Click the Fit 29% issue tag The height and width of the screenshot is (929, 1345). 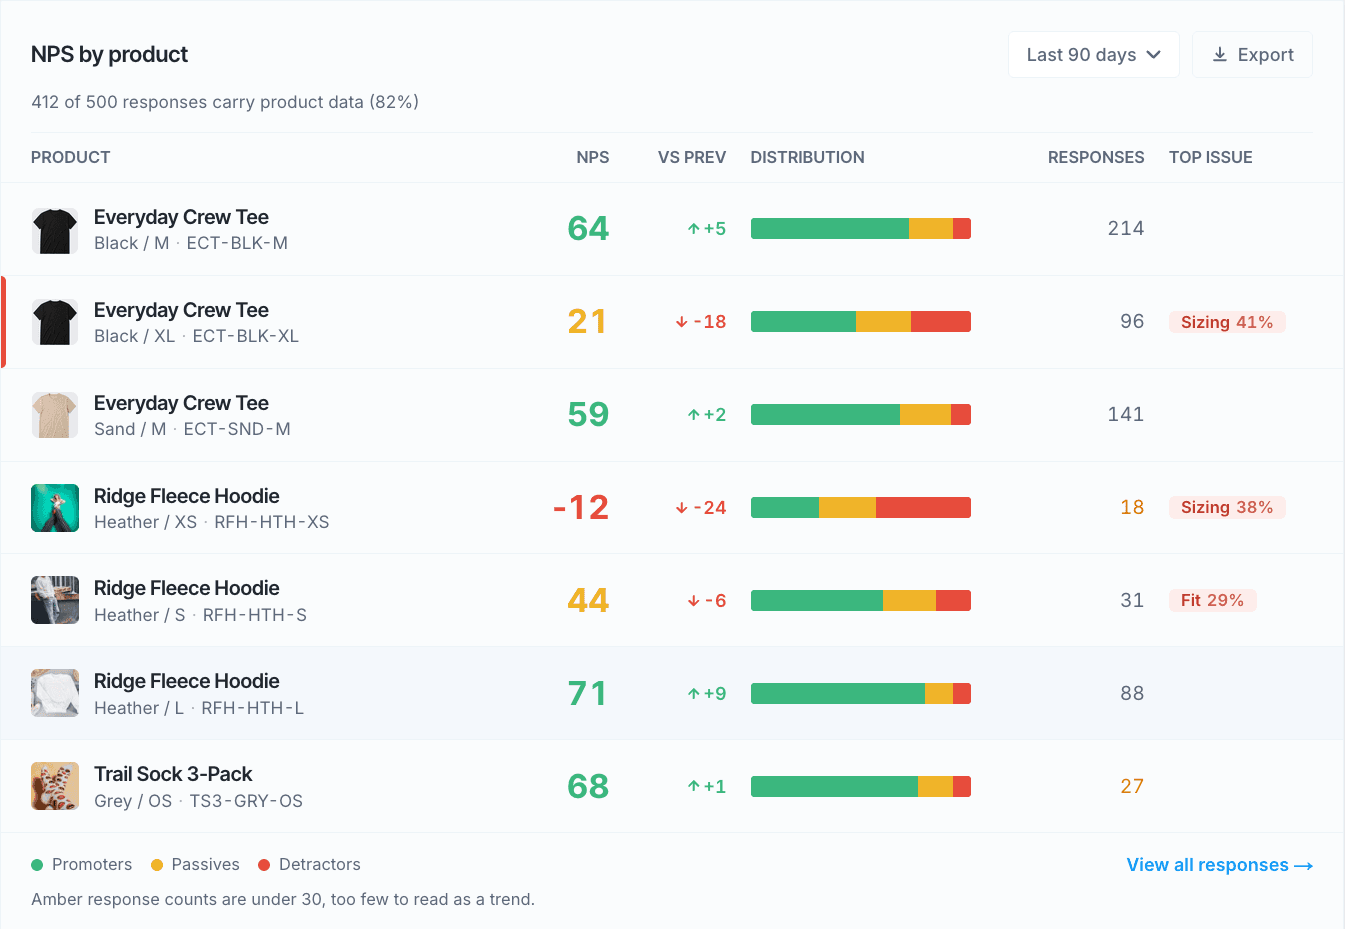pyautogui.click(x=1212, y=600)
